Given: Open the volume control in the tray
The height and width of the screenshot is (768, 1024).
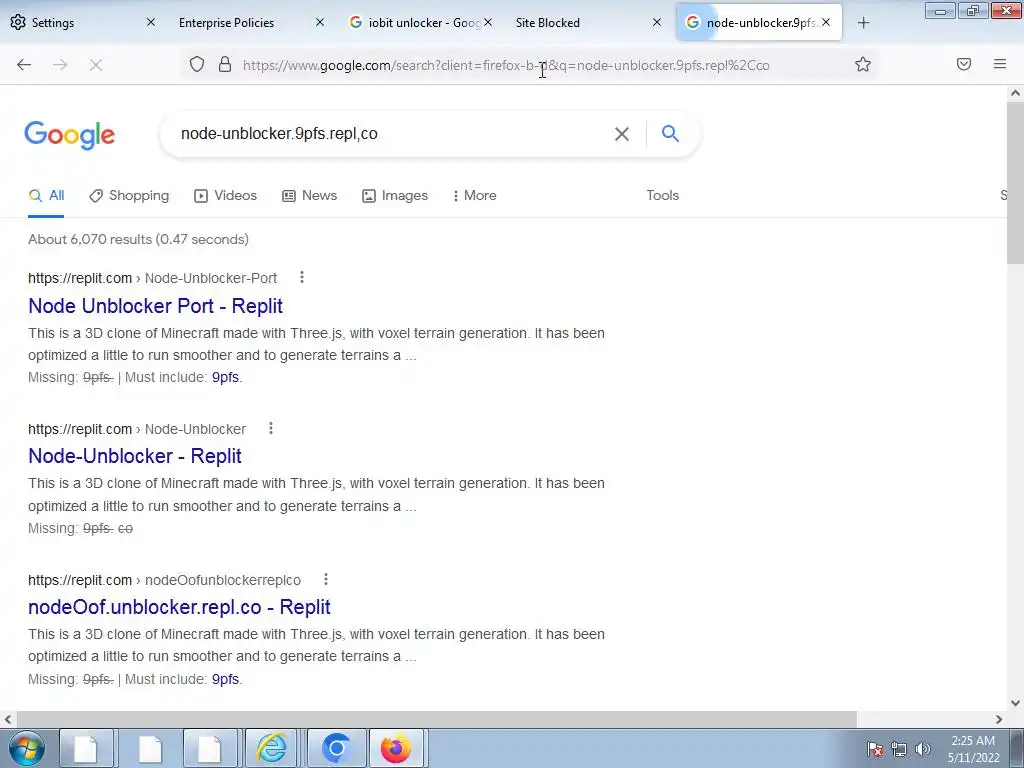Looking at the screenshot, I should (x=922, y=749).
